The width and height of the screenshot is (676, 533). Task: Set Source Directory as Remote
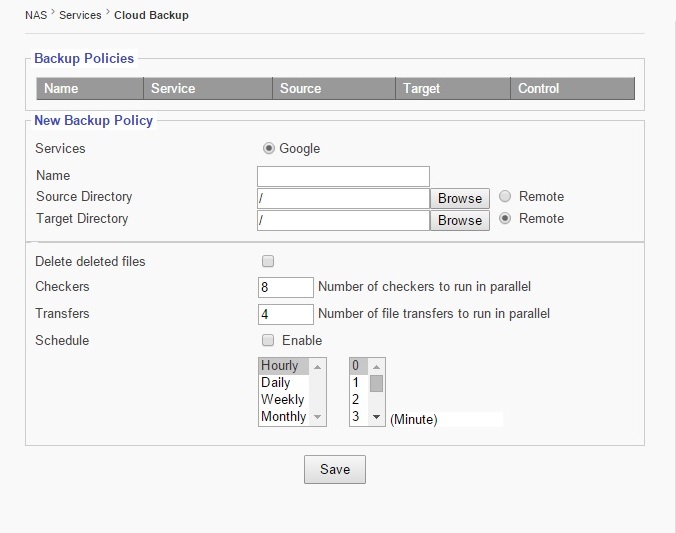pos(506,196)
